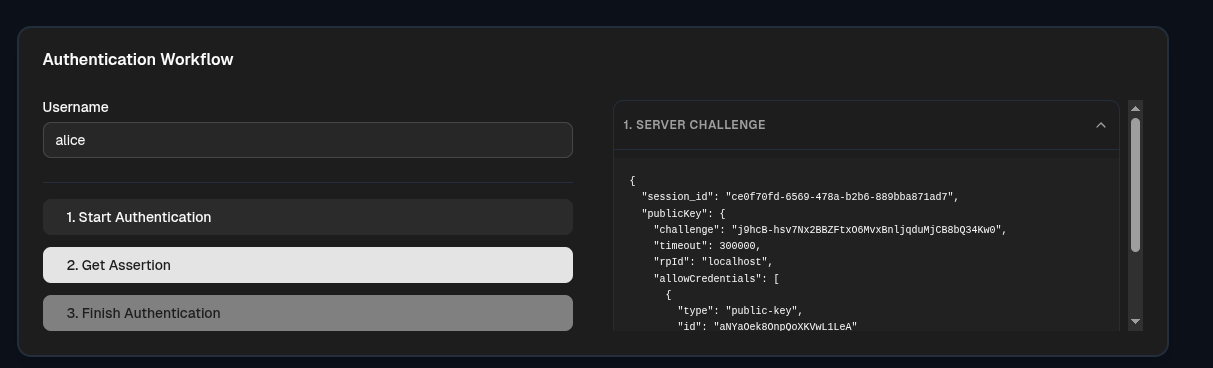Click the 3. Finish Authentication button
The height and width of the screenshot is (368, 1213).
308,313
